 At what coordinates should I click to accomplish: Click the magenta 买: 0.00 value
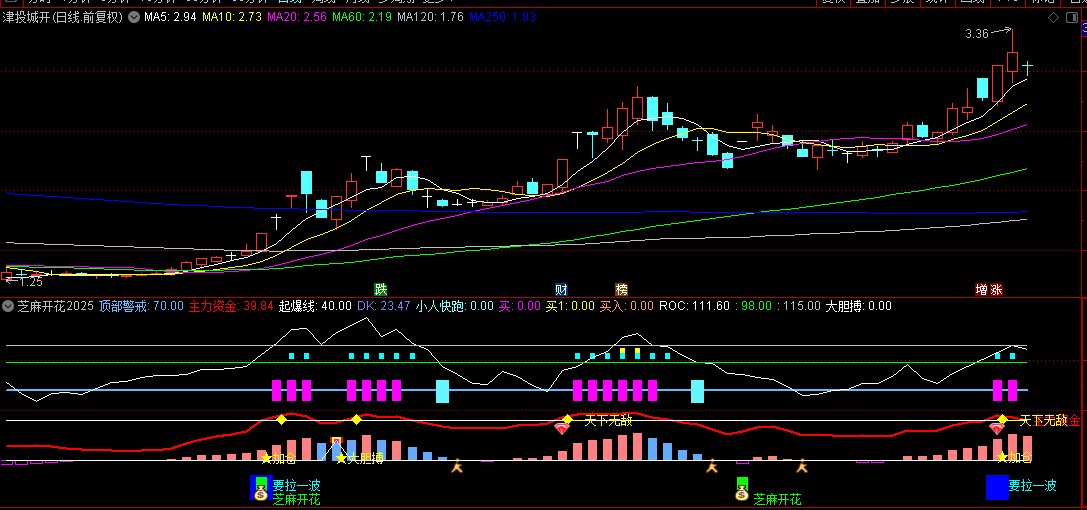(519, 306)
